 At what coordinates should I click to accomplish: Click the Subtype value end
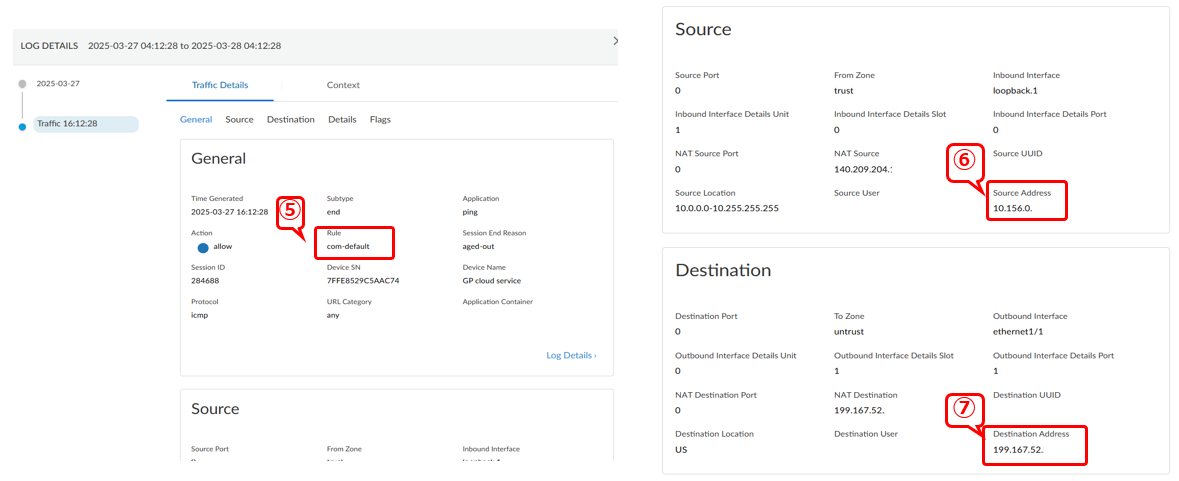tap(333, 212)
